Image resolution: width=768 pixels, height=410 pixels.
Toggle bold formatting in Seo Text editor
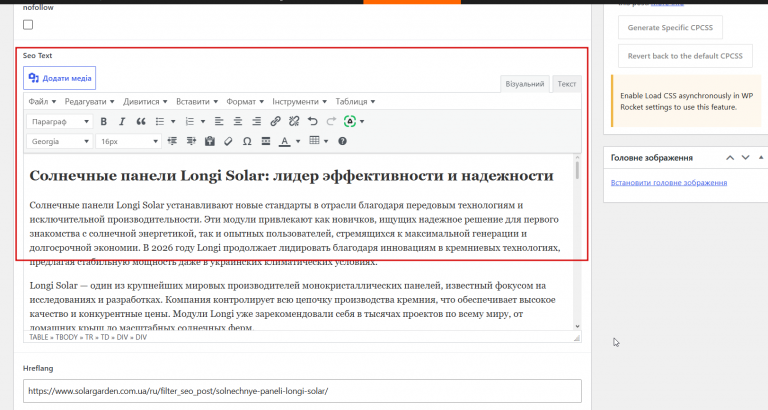103,121
